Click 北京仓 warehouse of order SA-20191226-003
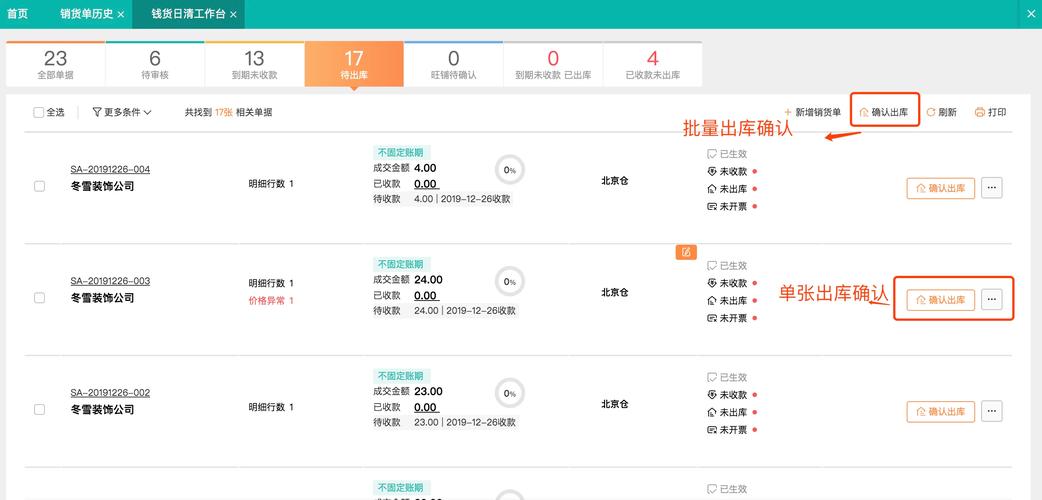Screen dimensions: 1042x500 (x=615, y=292)
